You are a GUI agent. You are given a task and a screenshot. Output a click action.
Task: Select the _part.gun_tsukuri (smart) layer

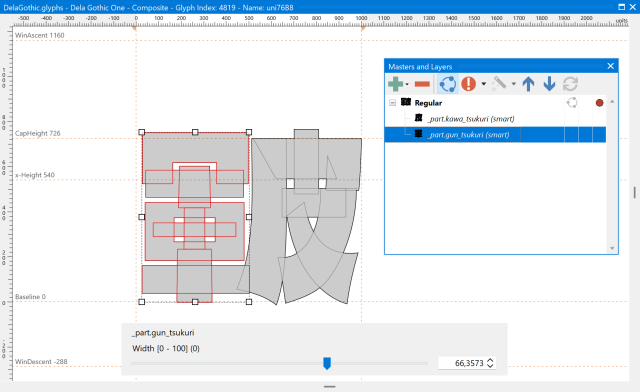[495, 134]
